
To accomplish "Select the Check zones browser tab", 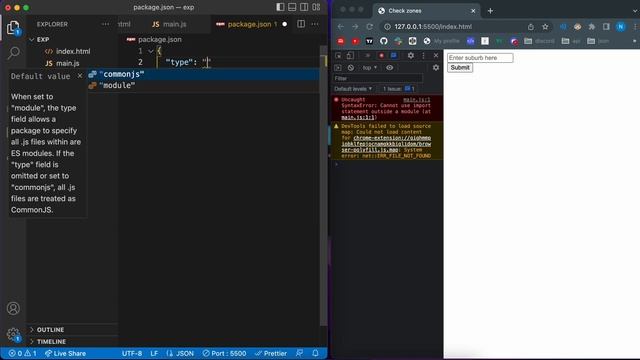I will click(426, 11).
